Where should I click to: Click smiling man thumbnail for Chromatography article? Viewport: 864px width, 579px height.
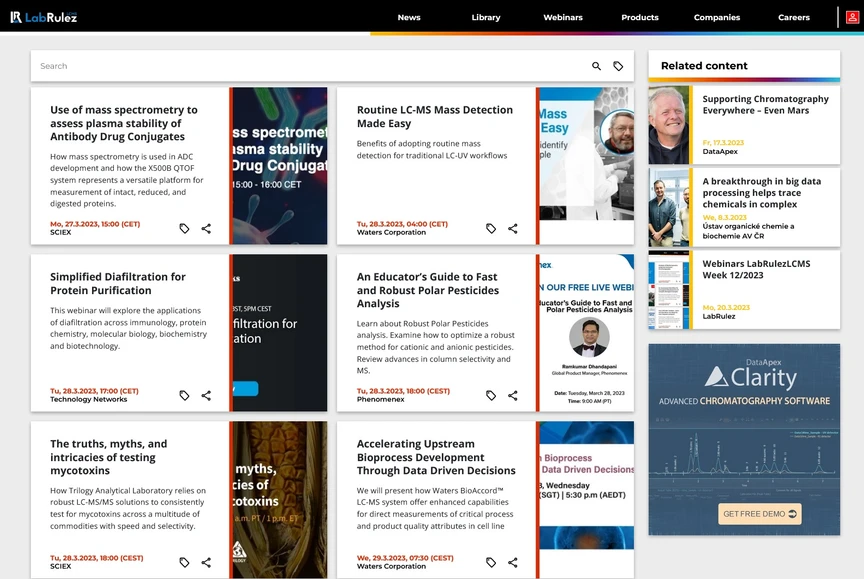click(x=668, y=125)
